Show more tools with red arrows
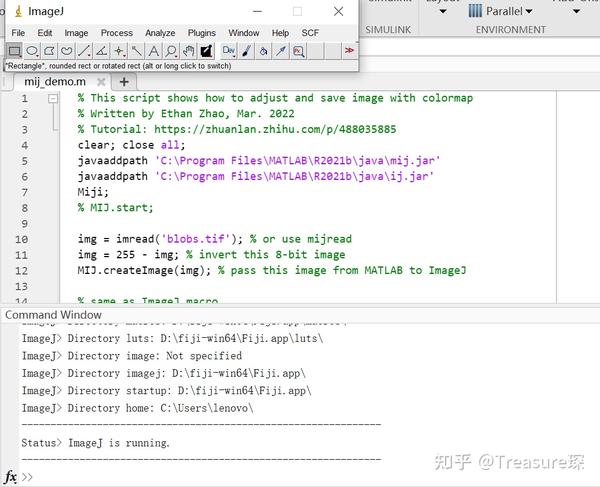The width and height of the screenshot is (600, 487). (349, 50)
